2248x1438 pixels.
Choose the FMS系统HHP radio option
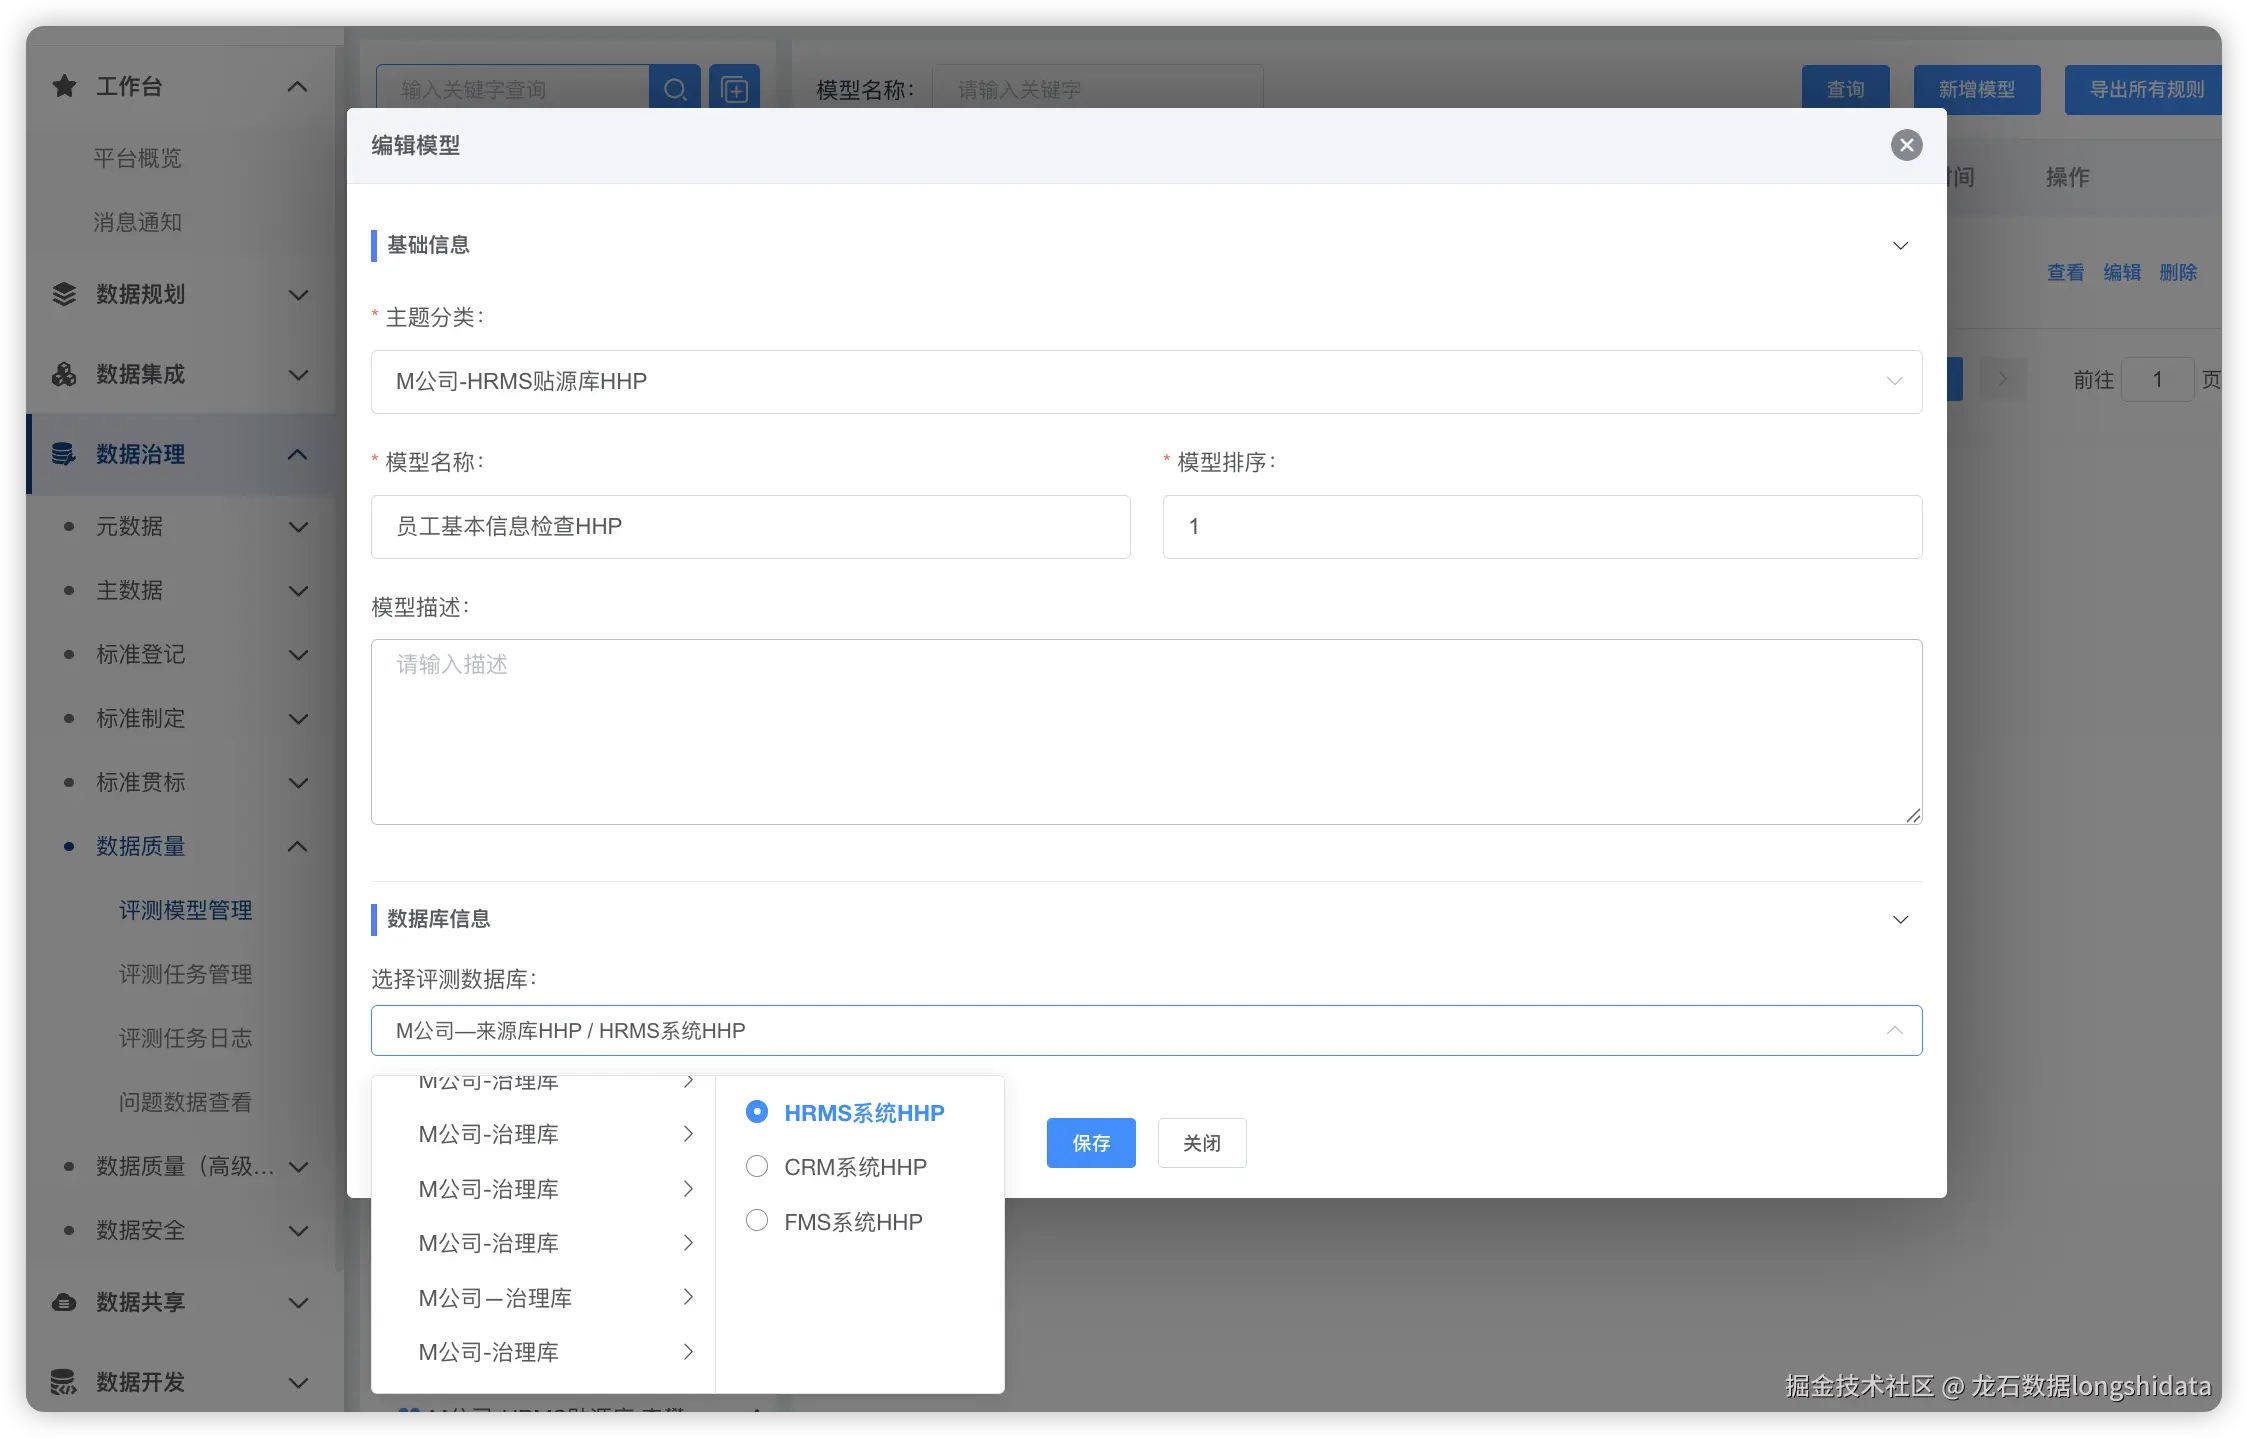[x=757, y=1221]
